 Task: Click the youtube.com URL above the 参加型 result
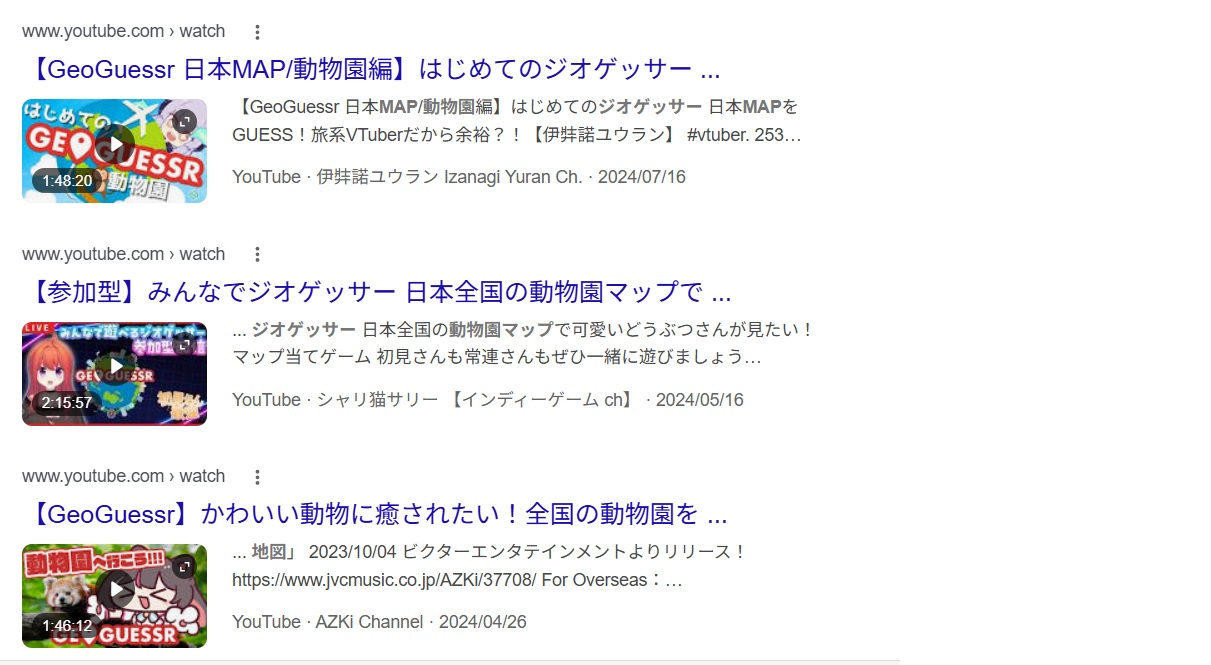point(123,254)
